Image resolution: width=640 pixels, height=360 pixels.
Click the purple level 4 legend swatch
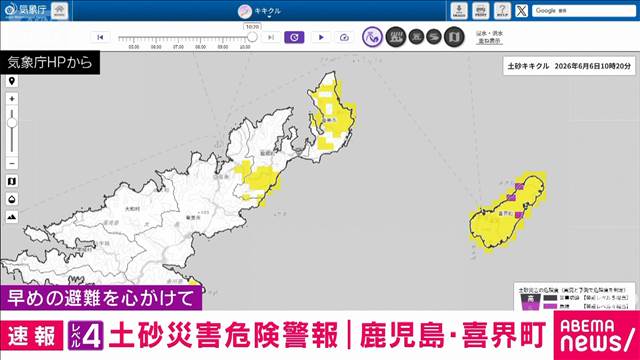tap(550, 306)
